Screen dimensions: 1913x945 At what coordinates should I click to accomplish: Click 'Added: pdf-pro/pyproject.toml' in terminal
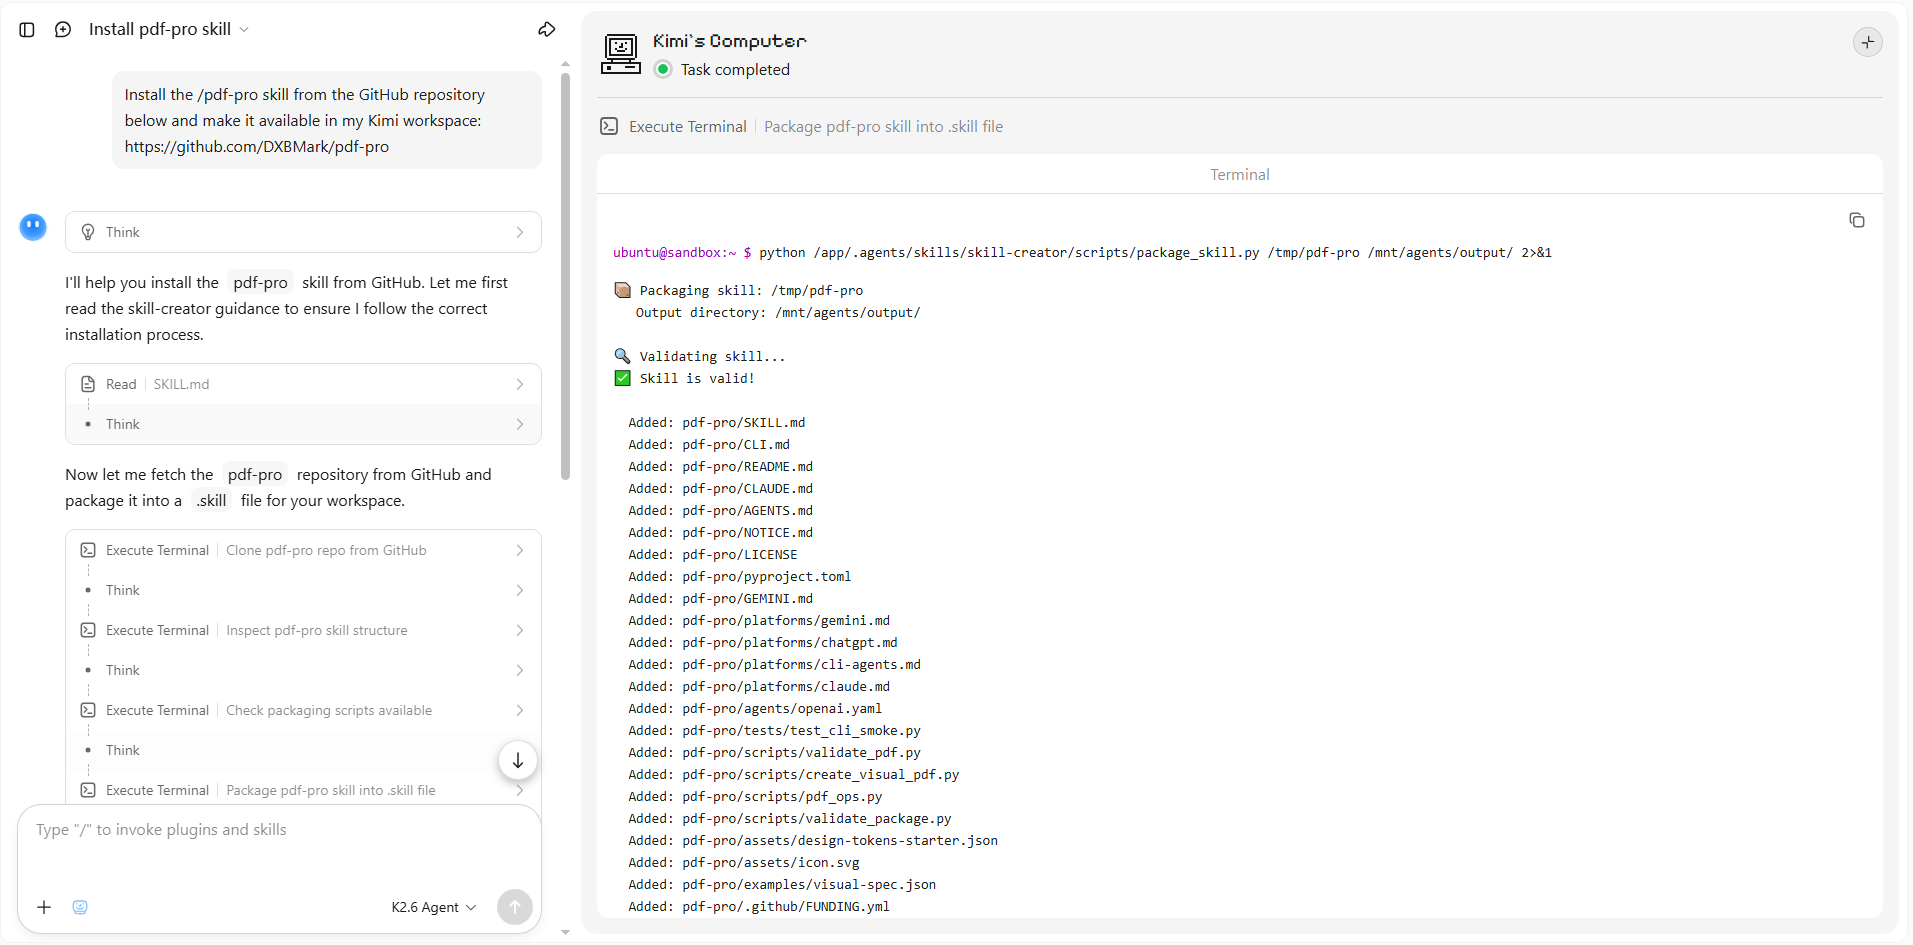[739, 576]
